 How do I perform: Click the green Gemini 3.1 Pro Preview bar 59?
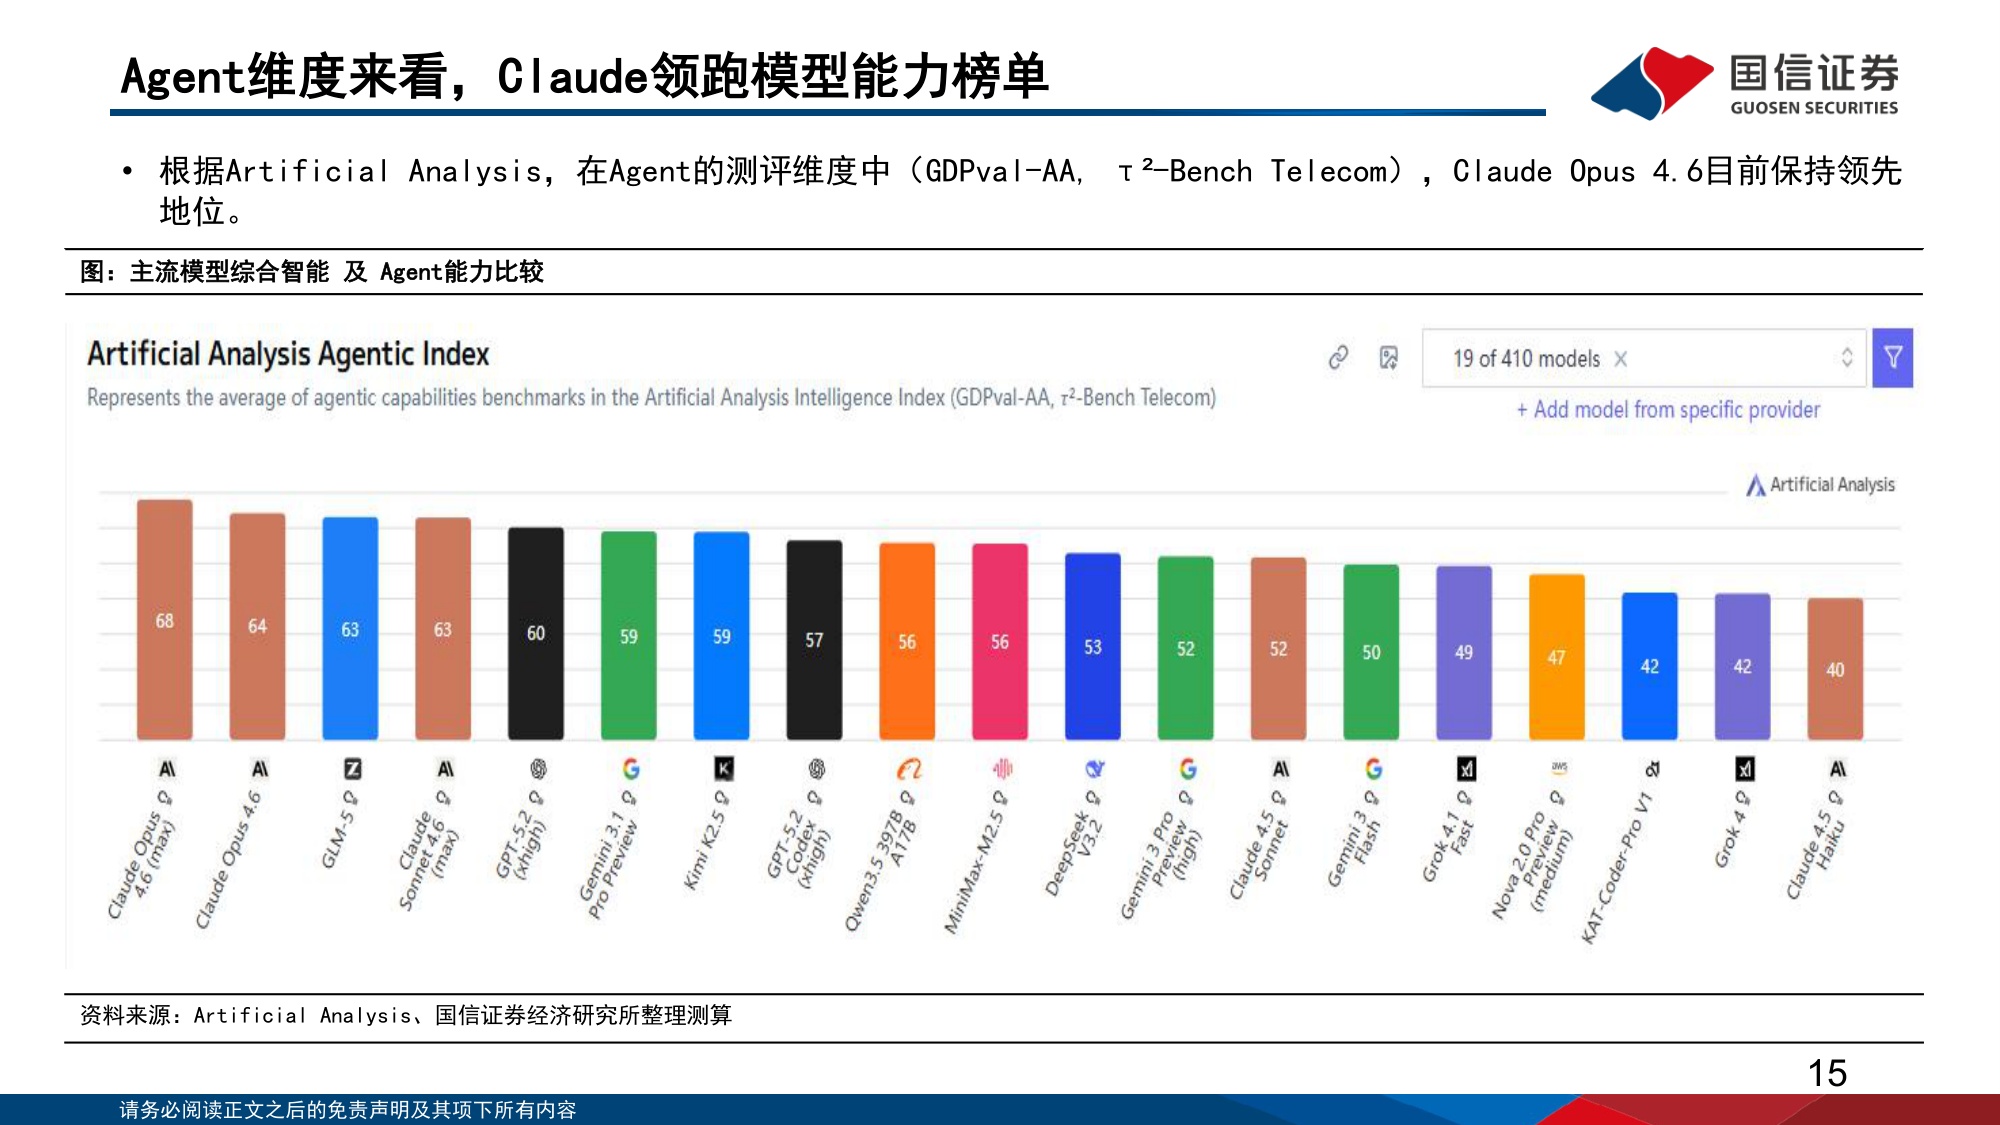point(629,636)
